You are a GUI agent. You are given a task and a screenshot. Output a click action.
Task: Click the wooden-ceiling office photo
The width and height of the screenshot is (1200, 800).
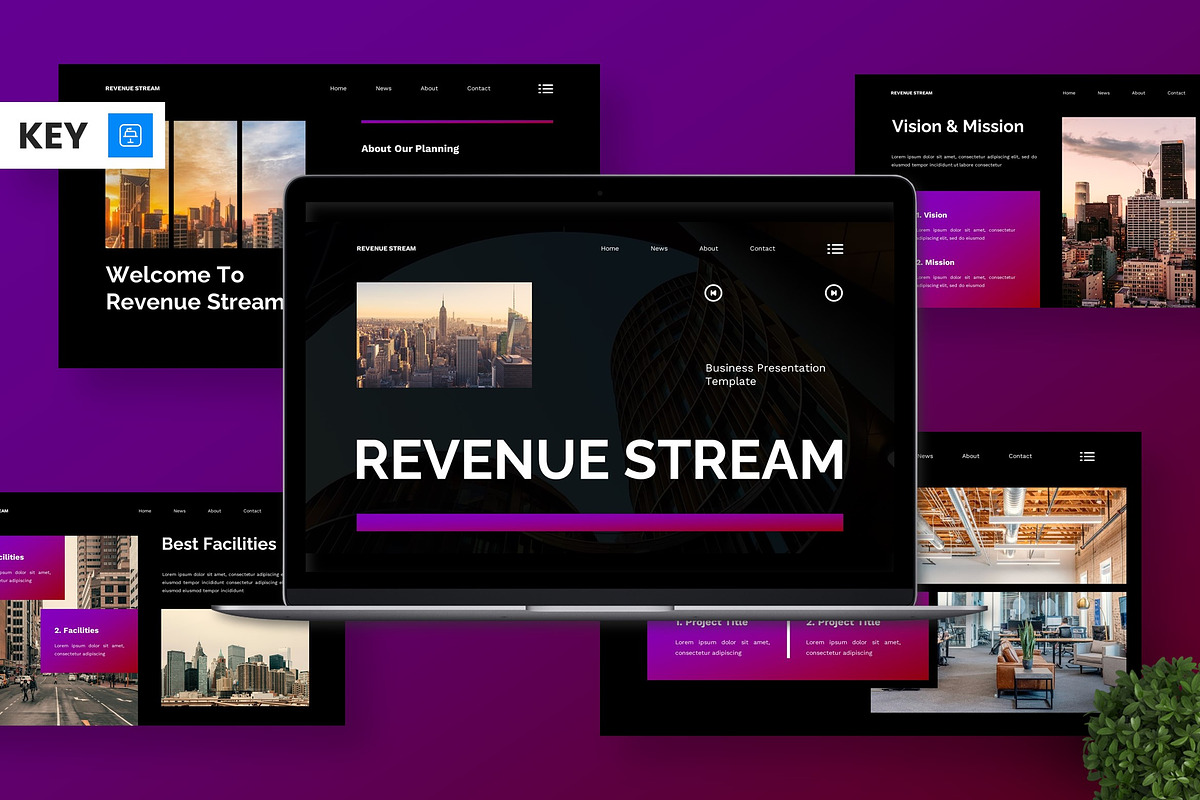1021,536
